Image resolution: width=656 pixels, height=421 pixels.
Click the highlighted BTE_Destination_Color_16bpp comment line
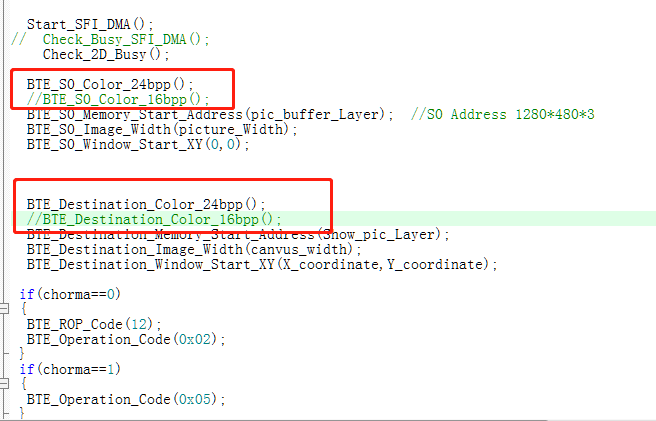(154, 219)
